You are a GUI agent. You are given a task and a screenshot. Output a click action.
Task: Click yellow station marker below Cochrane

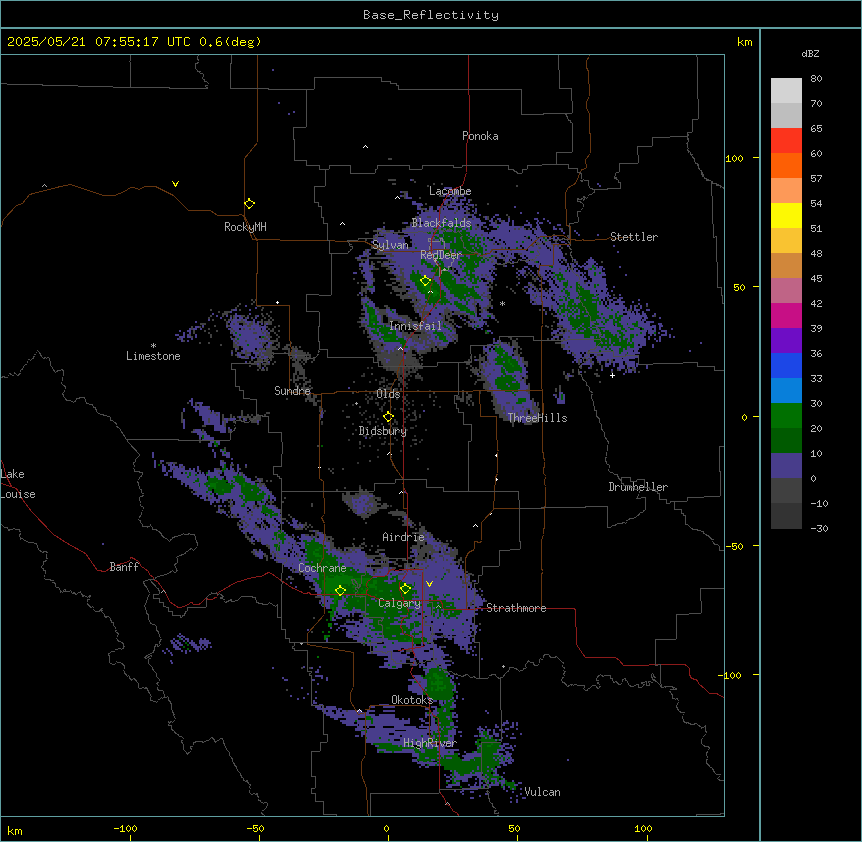[x=340, y=590]
